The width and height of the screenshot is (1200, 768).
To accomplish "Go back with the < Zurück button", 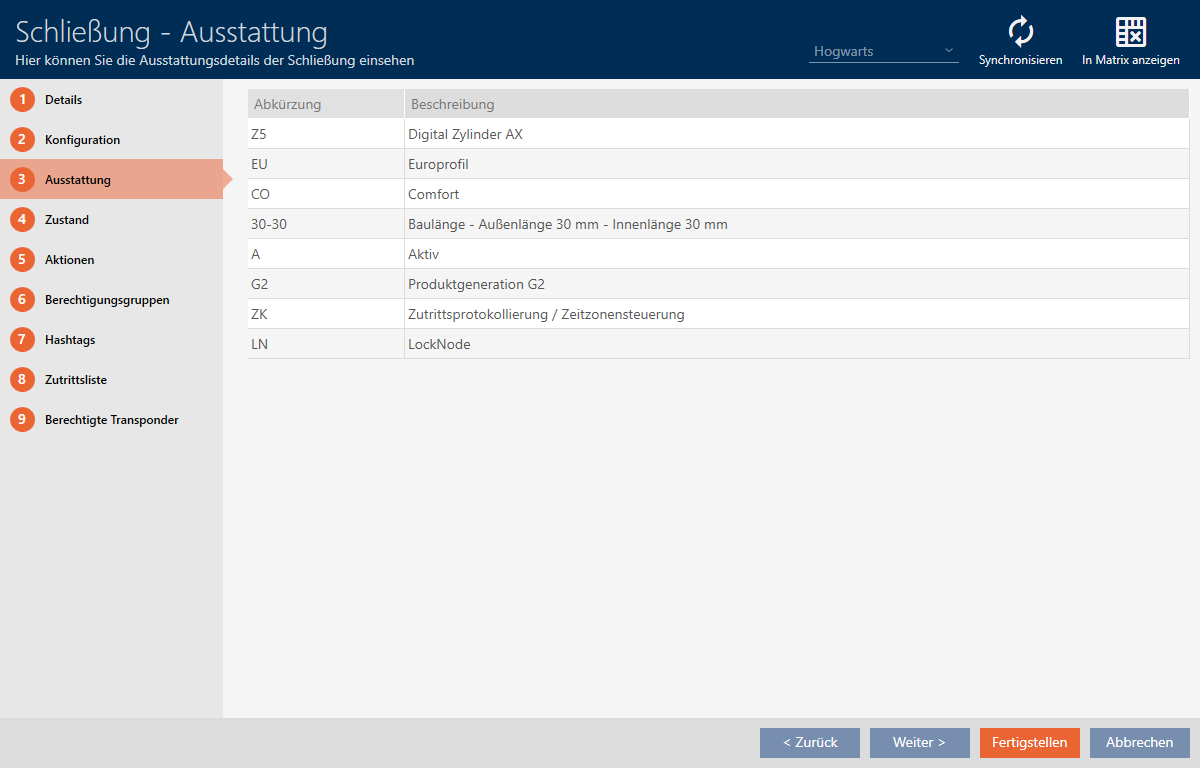I will pos(809,742).
